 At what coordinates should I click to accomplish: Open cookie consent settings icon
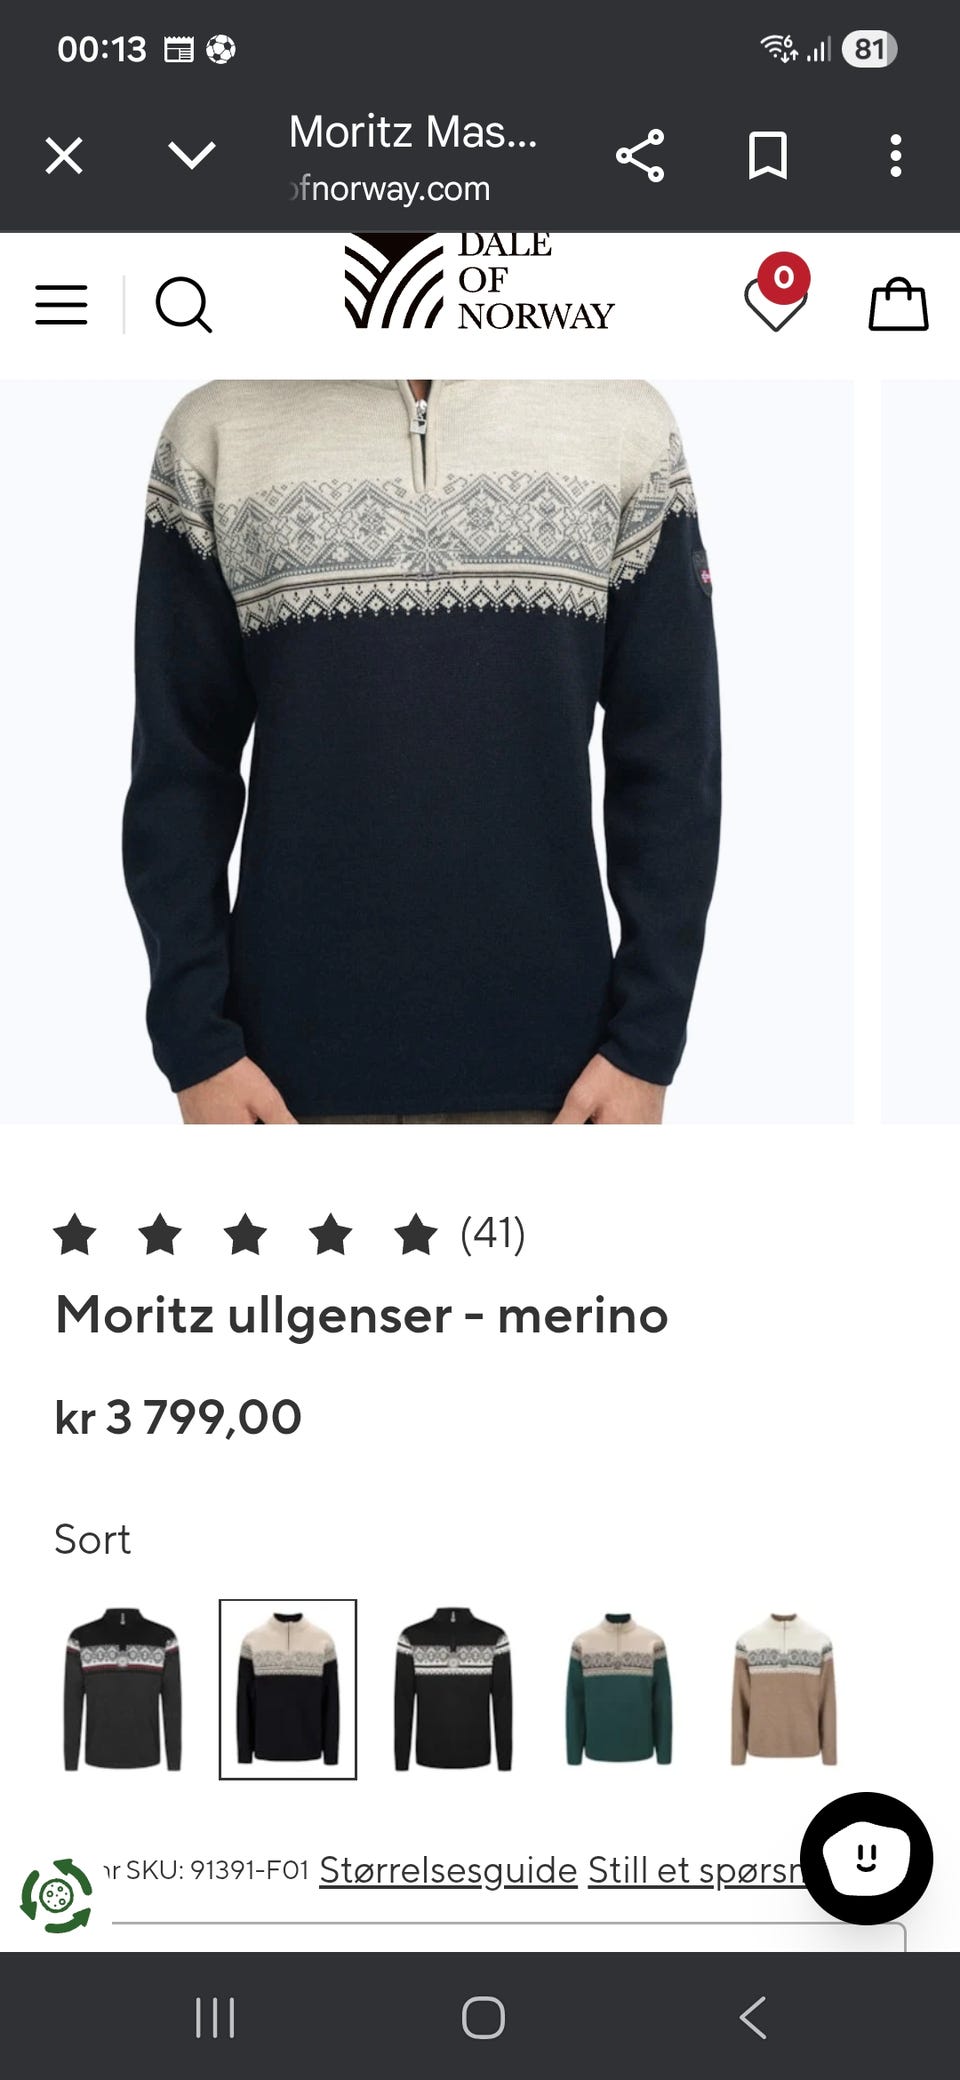(57, 1895)
